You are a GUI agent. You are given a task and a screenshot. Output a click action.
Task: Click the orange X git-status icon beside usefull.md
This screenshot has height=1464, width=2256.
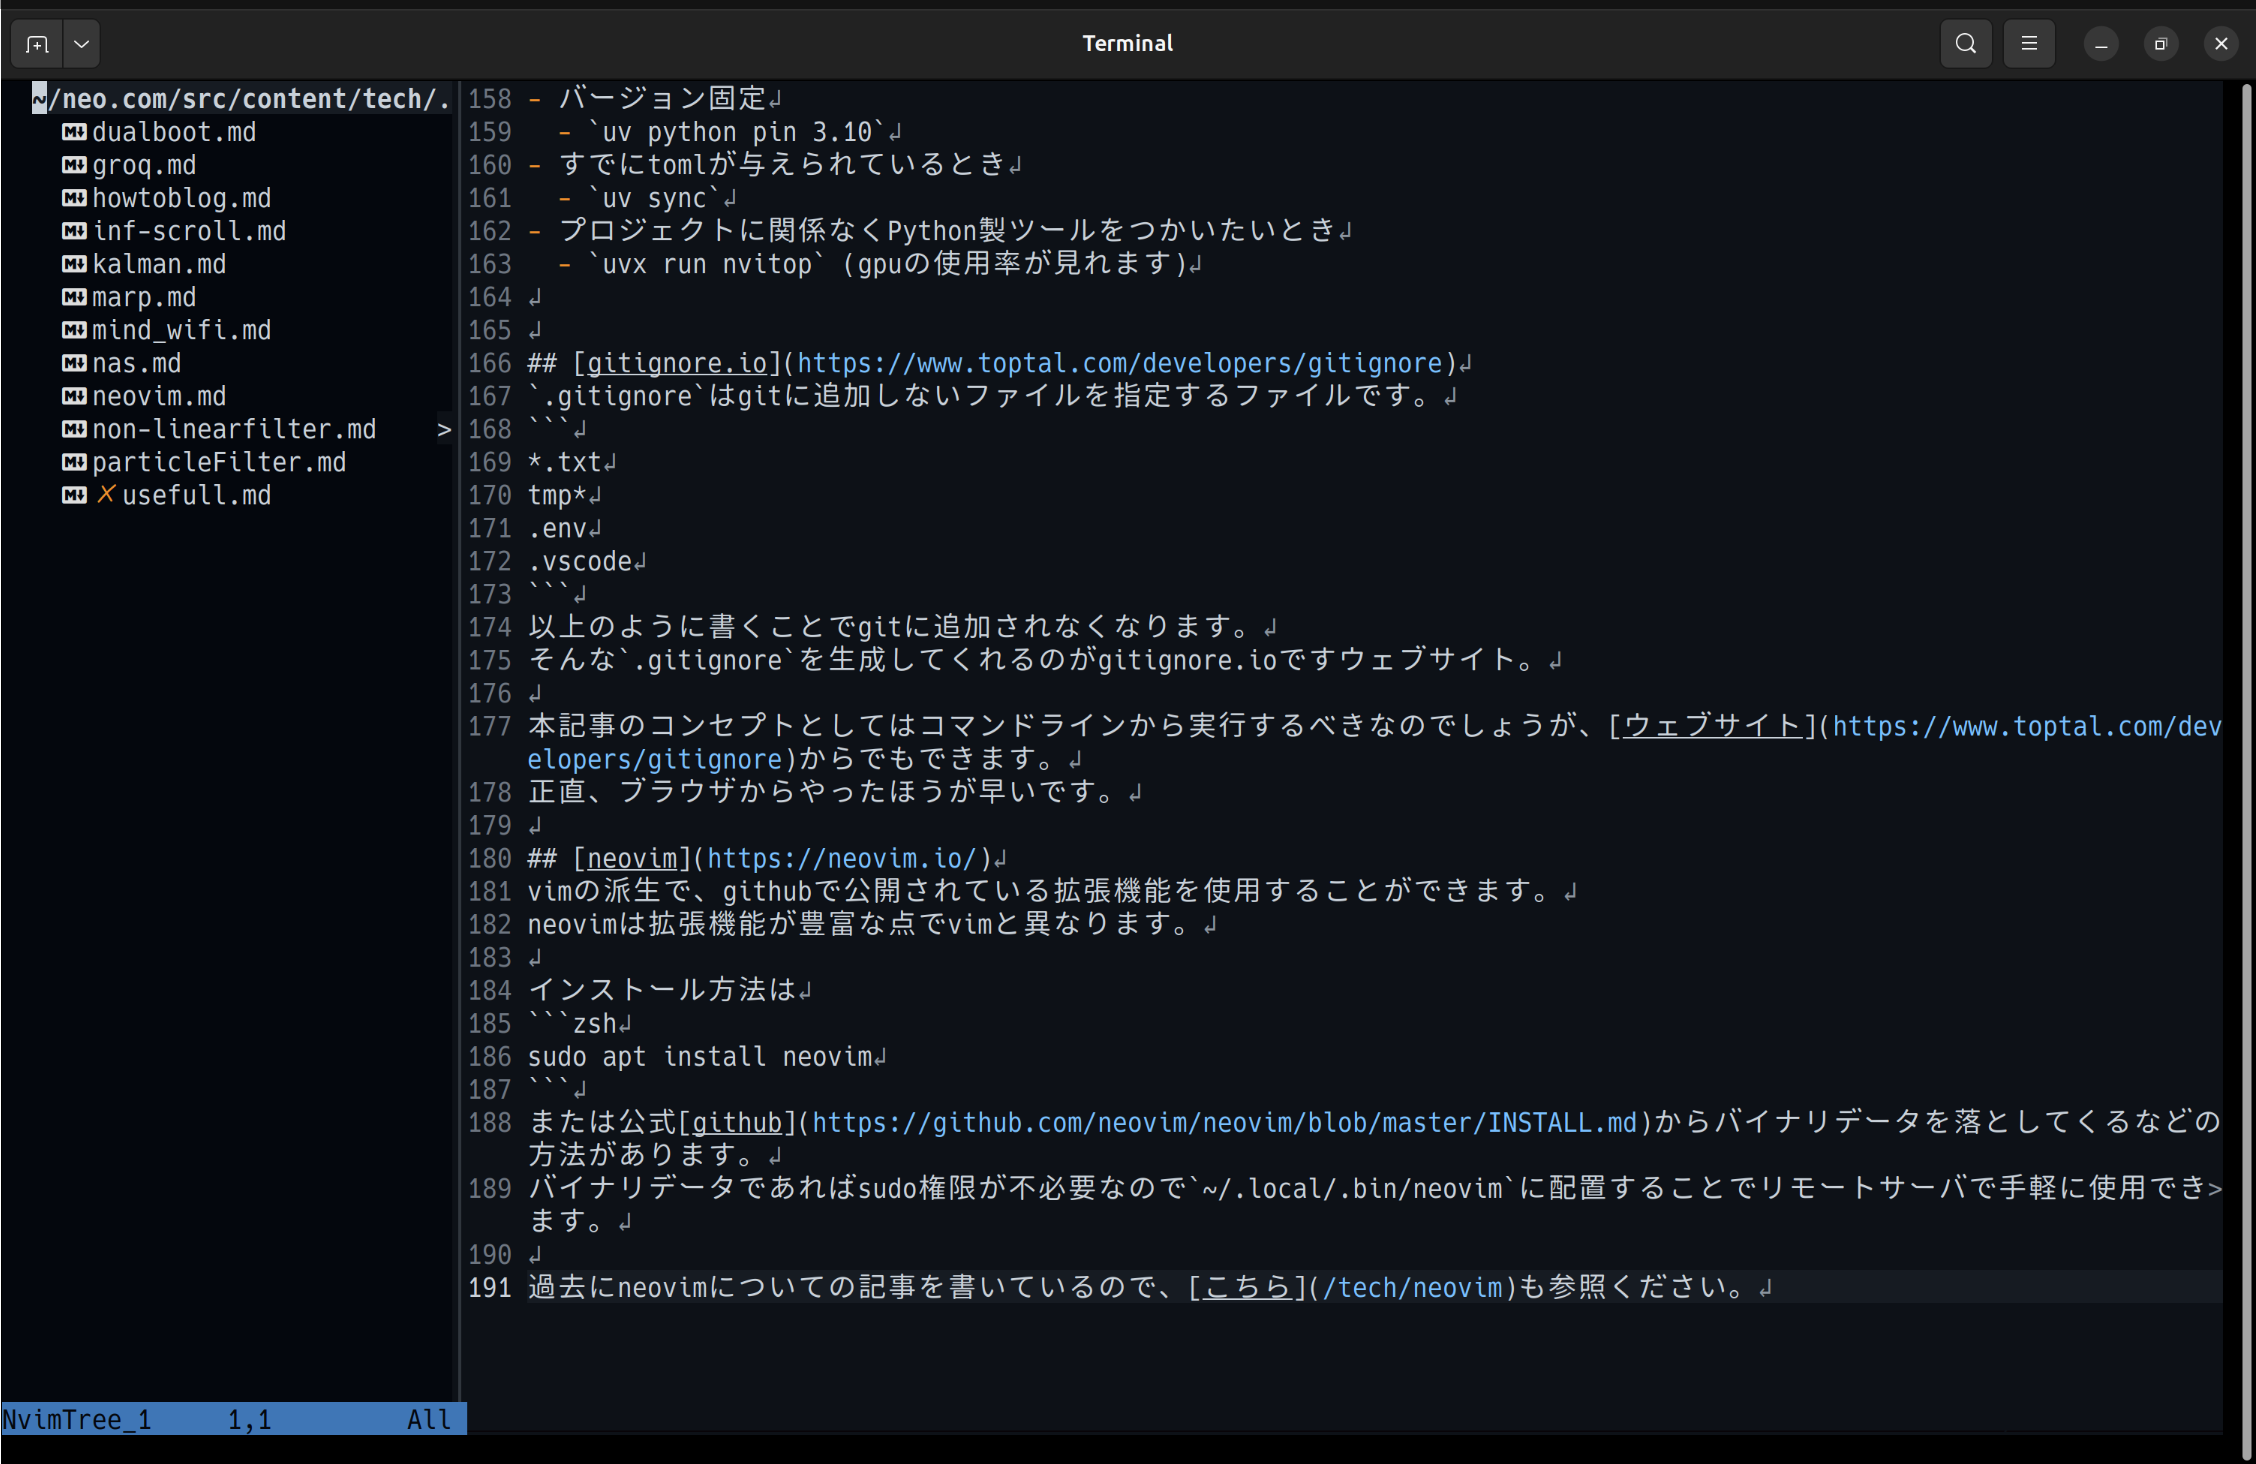pos(106,494)
